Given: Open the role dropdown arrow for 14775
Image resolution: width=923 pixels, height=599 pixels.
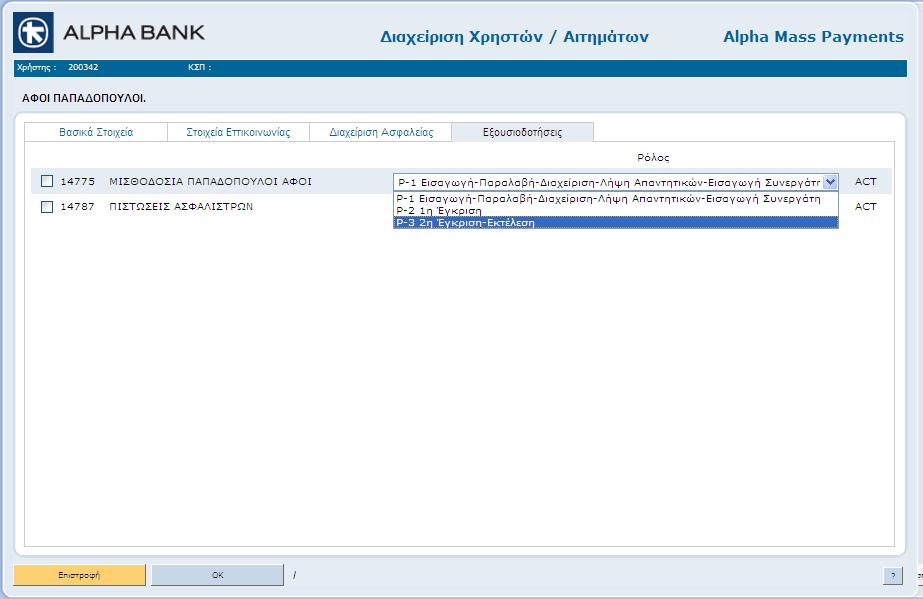Looking at the screenshot, I should pos(830,182).
